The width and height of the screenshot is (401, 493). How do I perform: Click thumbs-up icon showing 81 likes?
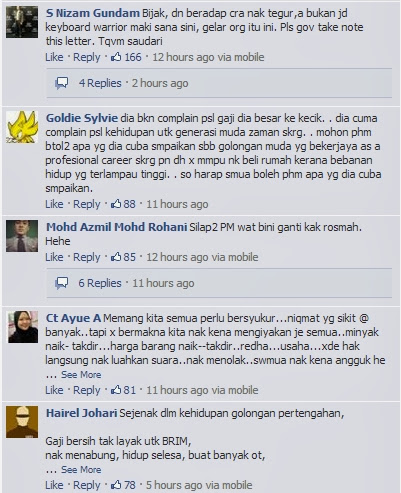pos(116,390)
